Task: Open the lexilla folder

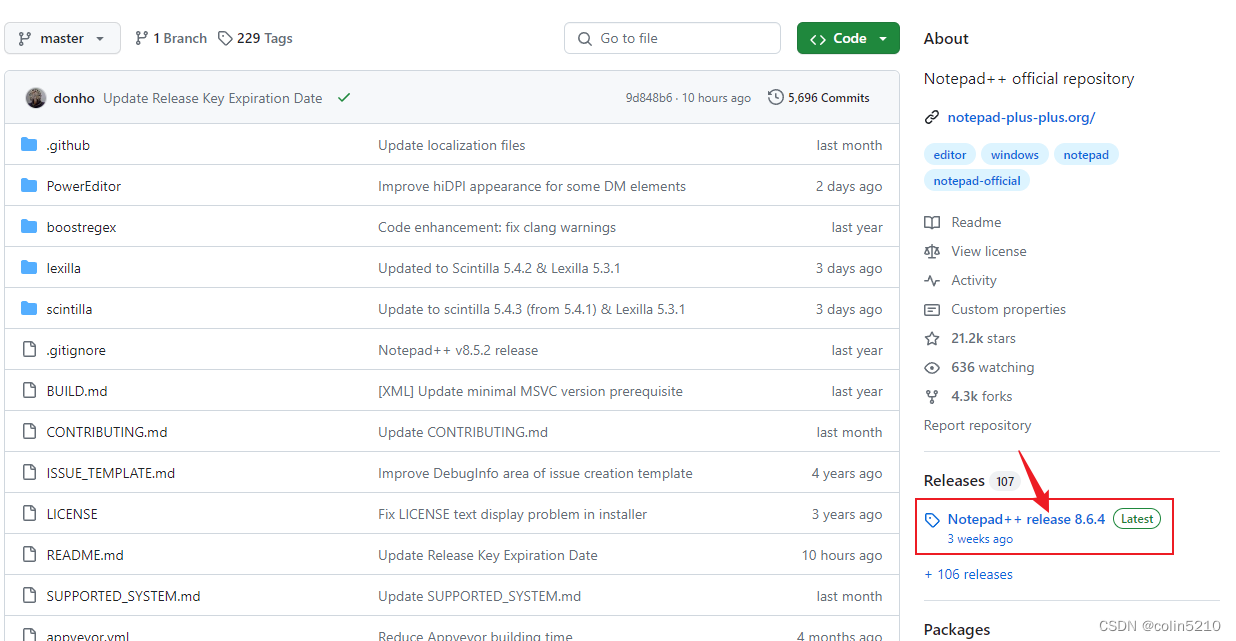Action: click(64, 268)
